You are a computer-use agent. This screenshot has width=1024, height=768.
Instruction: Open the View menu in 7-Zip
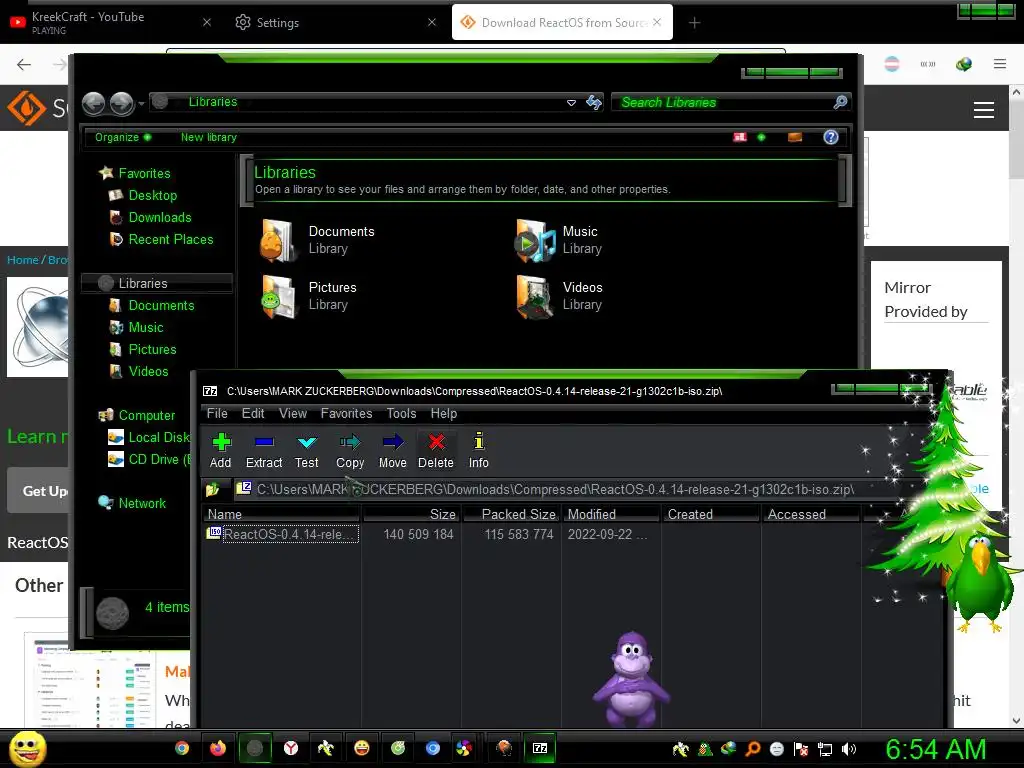(x=293, y=413)
